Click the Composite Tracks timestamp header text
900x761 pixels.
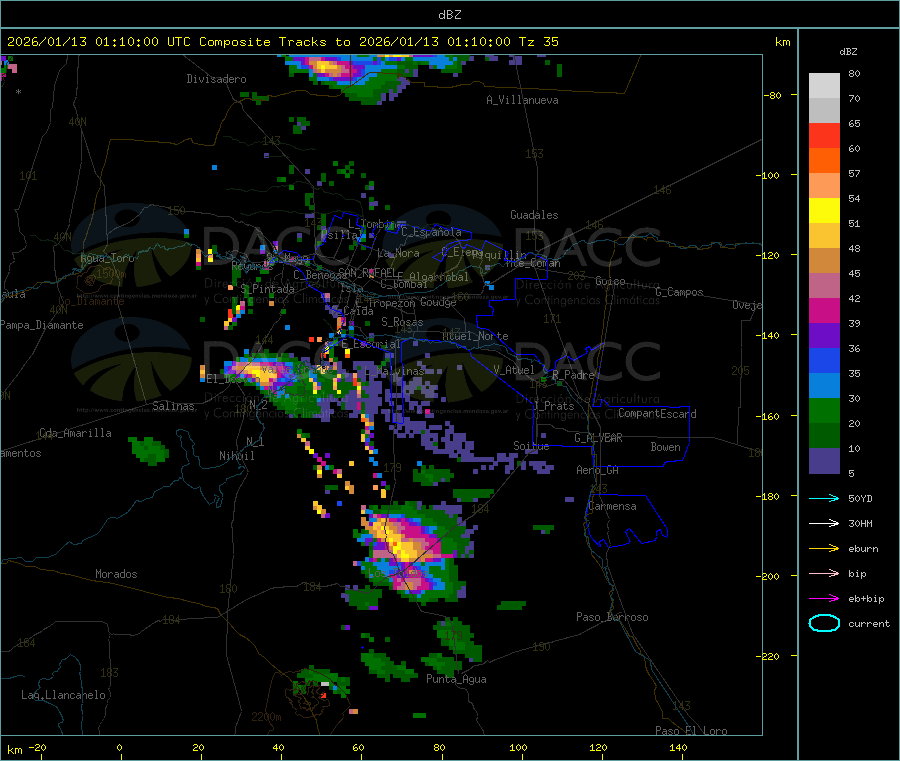(x=282, y=42)
